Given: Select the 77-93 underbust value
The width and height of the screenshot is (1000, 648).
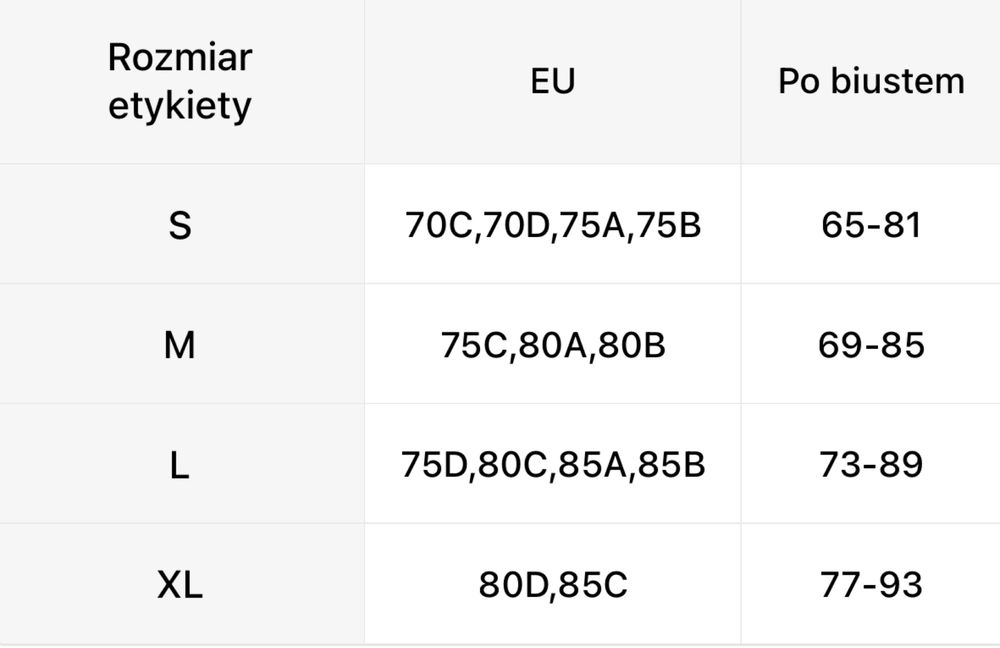Looking at the screenshot, I should pos(871,584).
